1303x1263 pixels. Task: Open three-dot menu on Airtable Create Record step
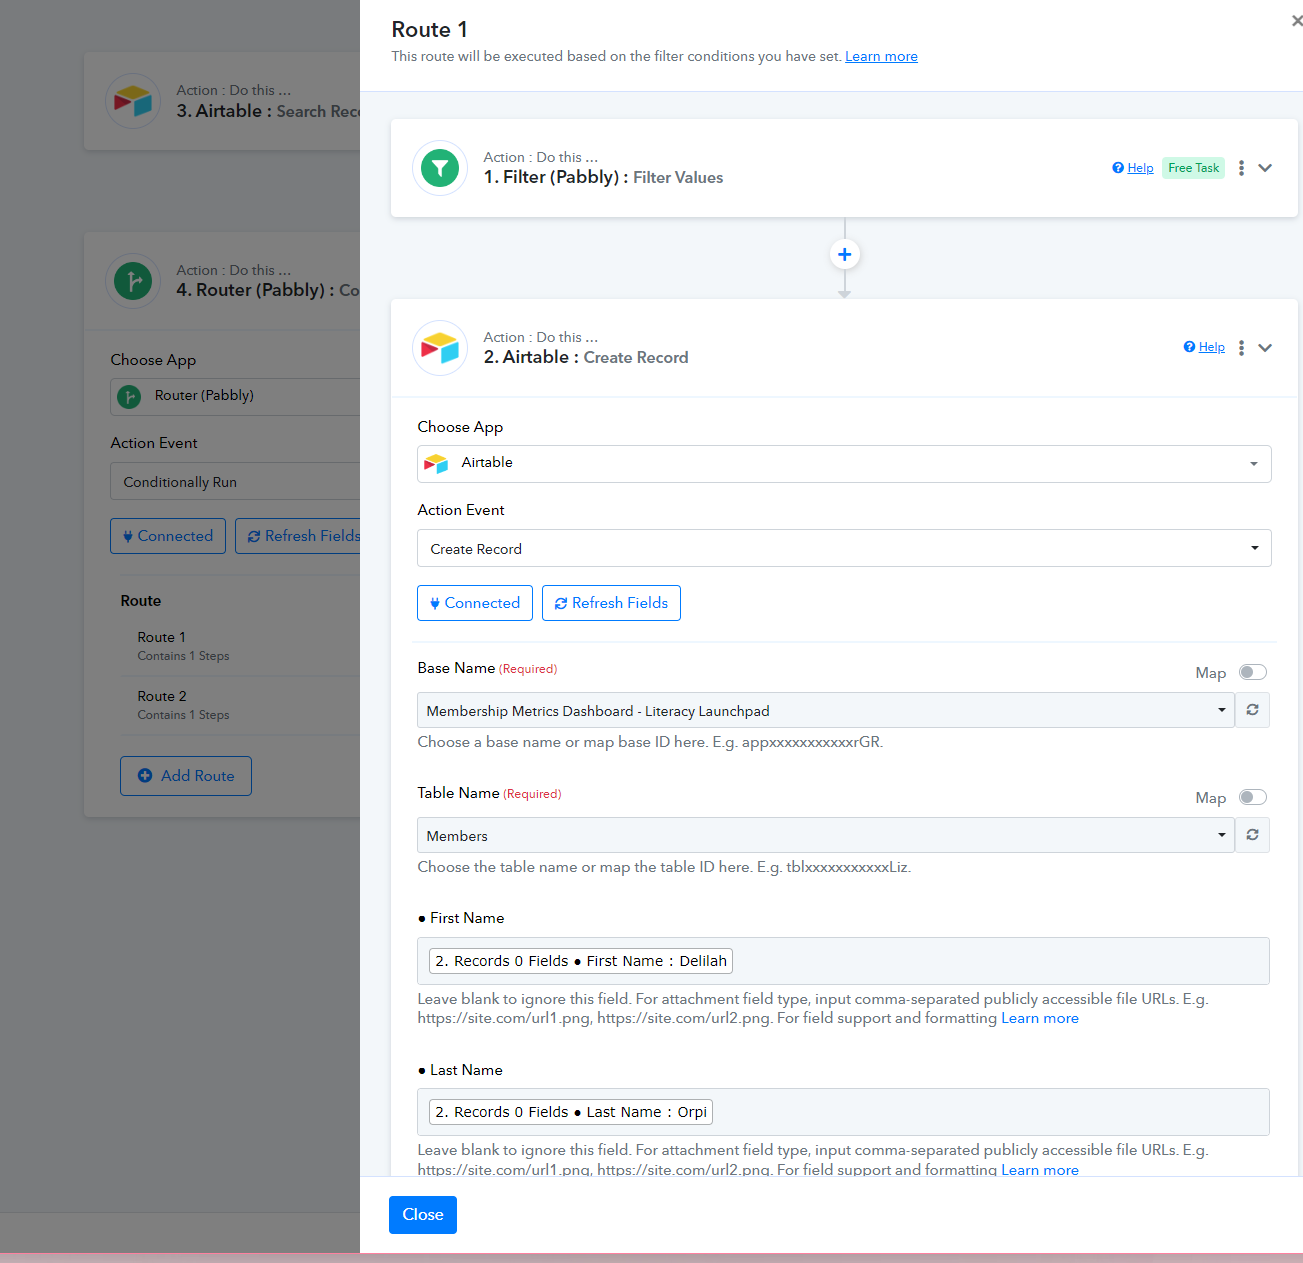click(x=1241, y=348)
